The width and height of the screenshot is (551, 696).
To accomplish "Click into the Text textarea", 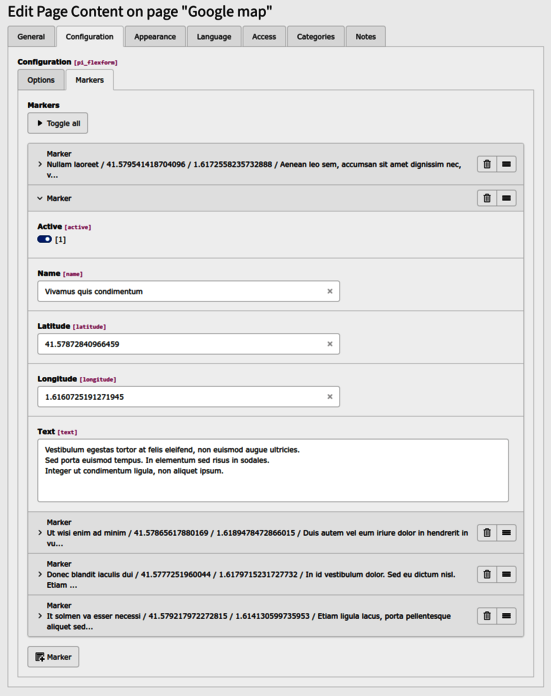I will click(273, 471).
